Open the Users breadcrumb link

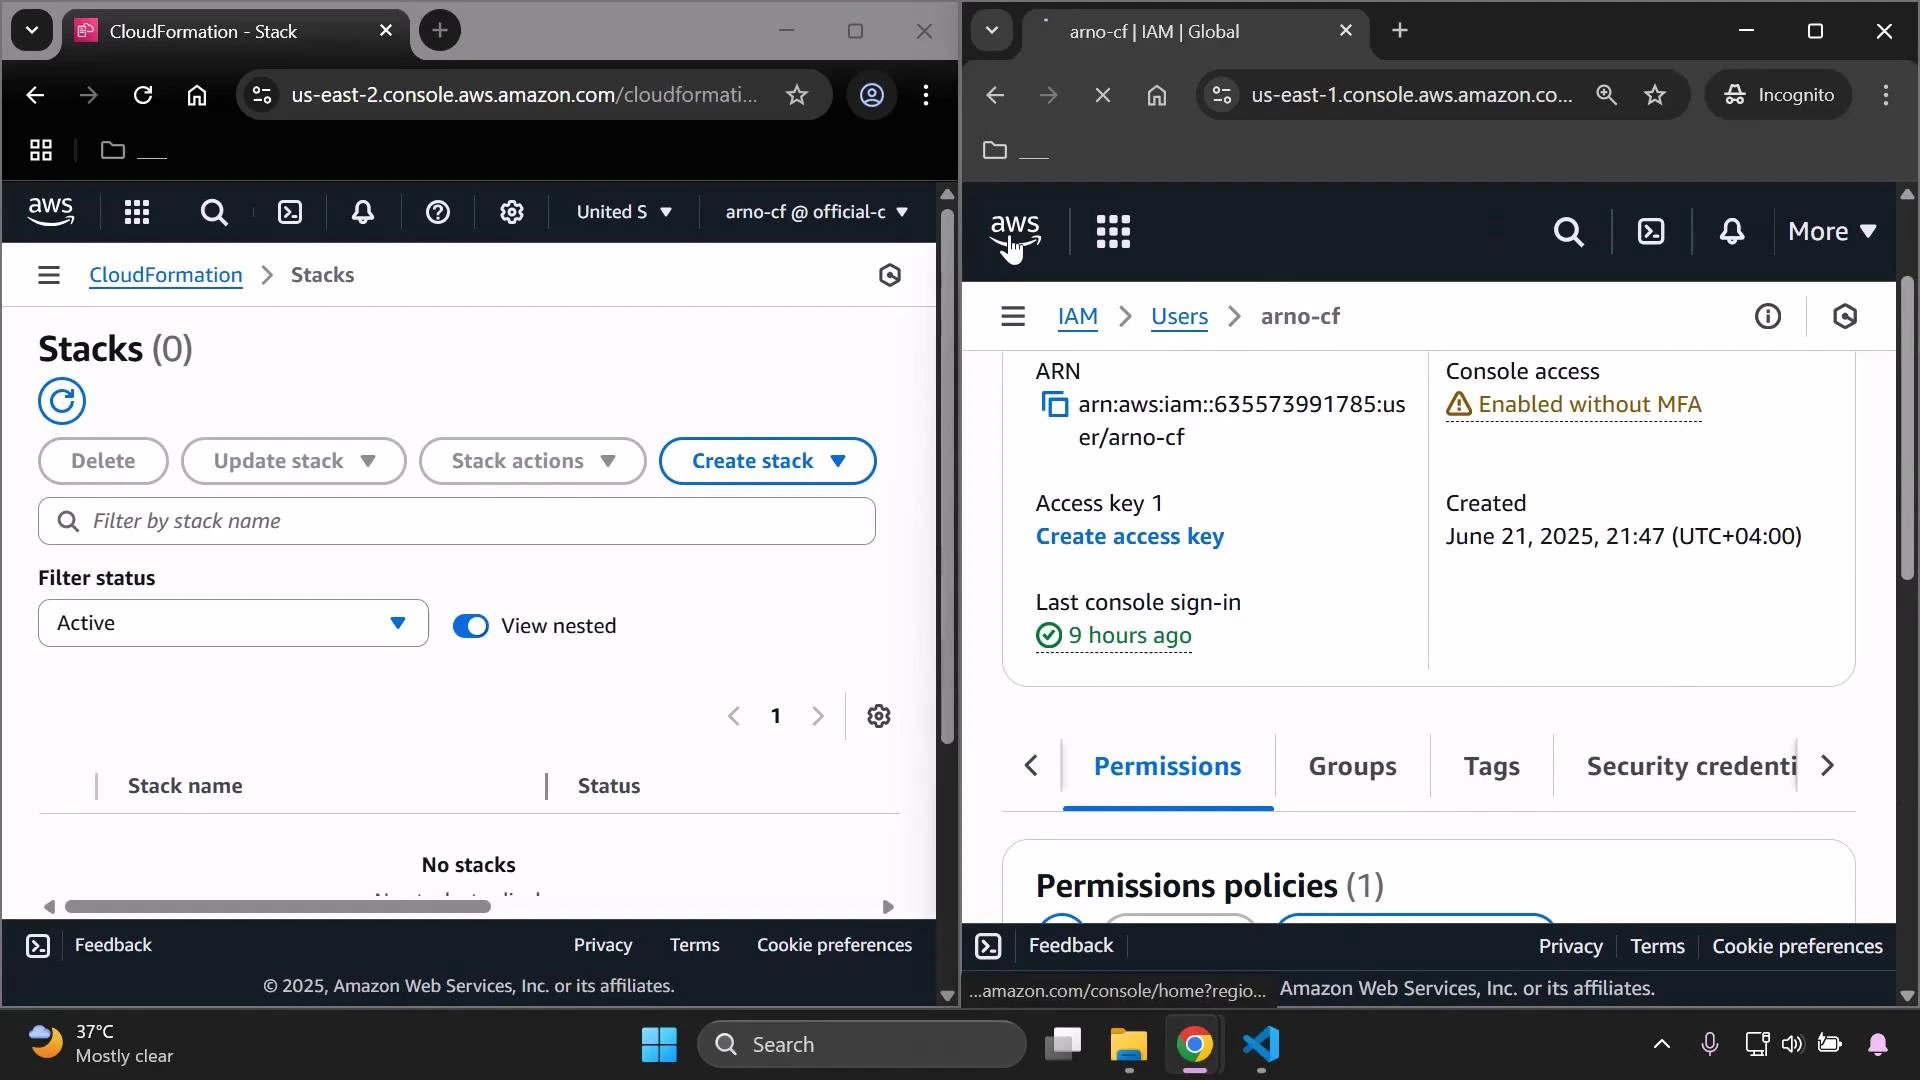[1179, 316]
